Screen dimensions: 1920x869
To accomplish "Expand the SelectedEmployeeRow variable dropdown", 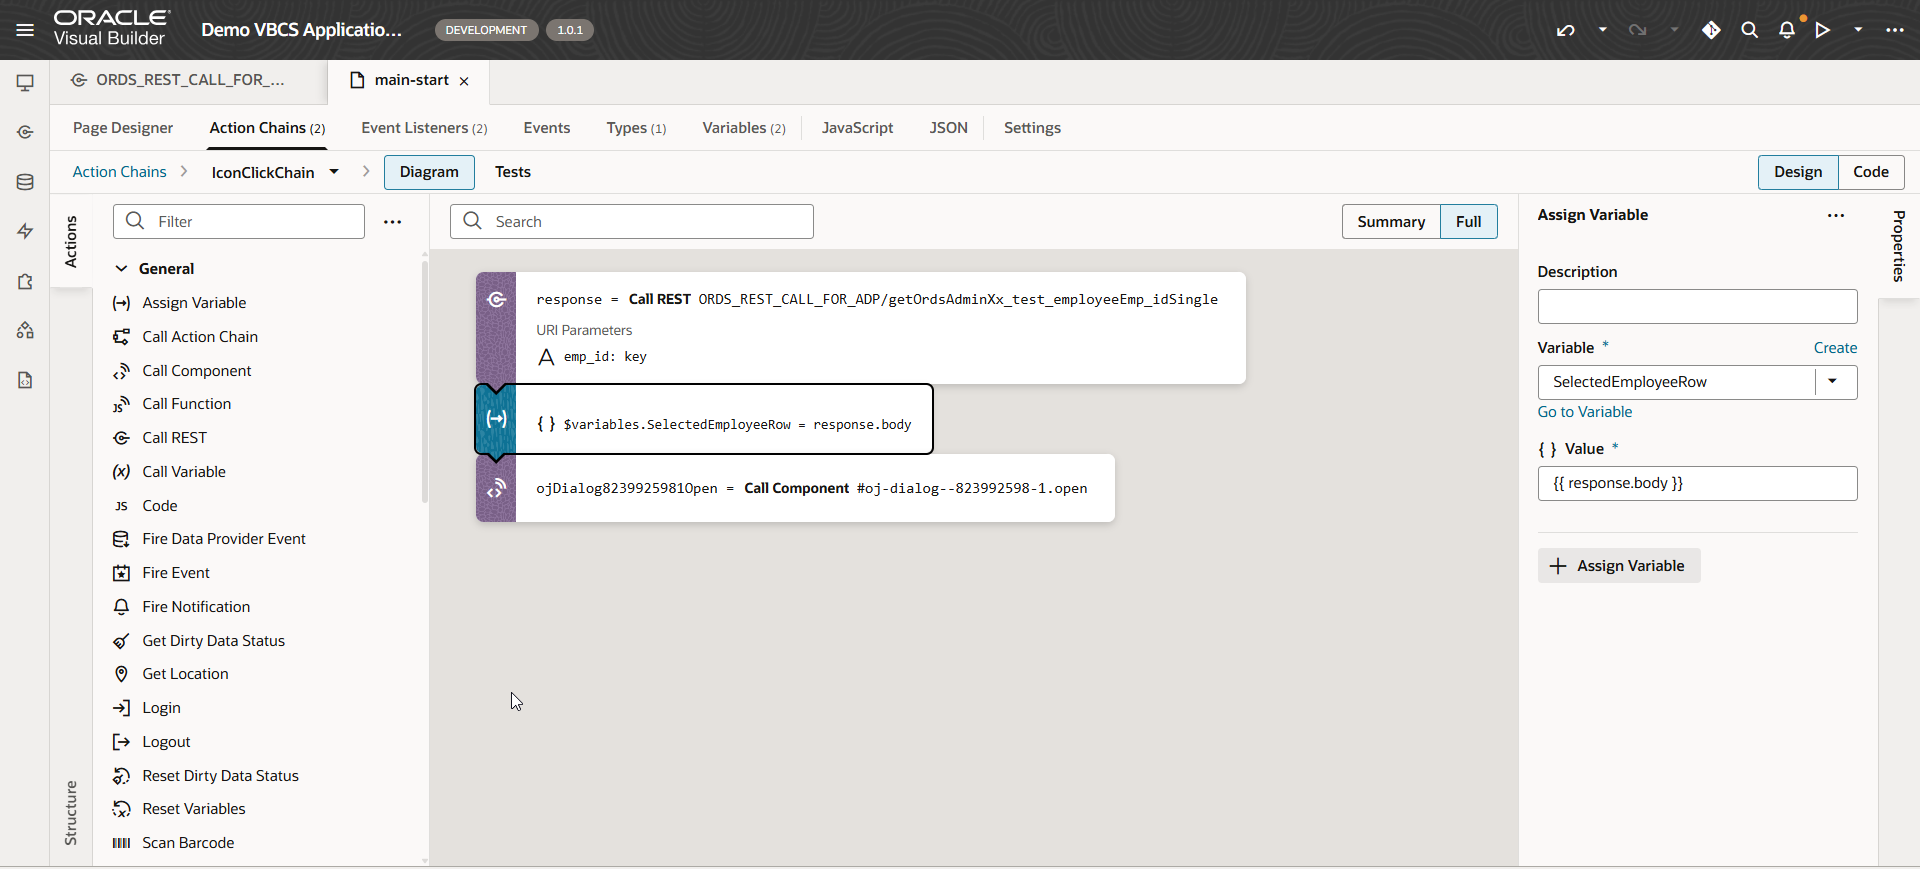I will (1832, 382).
